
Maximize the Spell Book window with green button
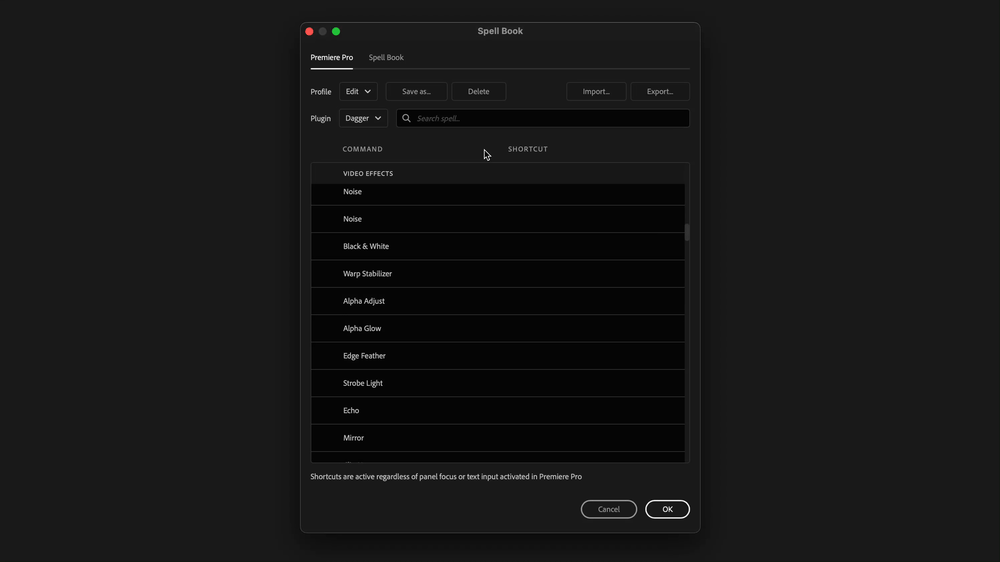coord(336,31)
